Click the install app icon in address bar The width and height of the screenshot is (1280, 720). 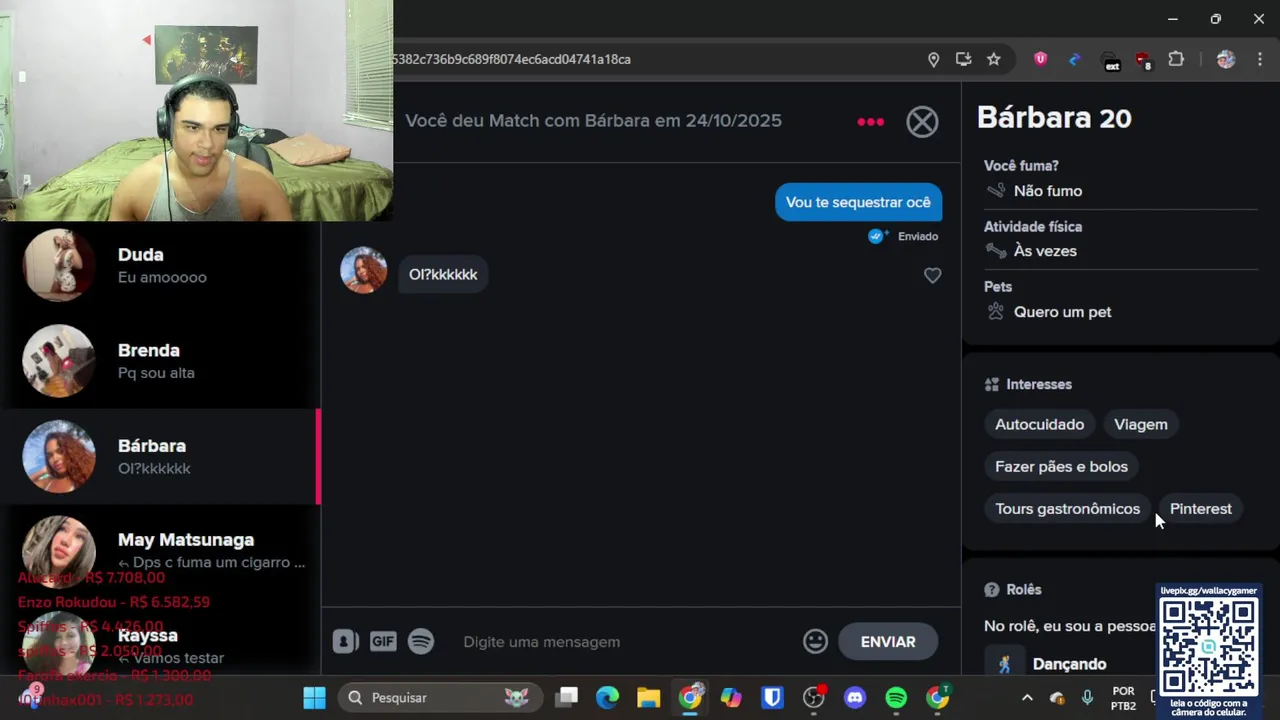click(x=963, y=59)
